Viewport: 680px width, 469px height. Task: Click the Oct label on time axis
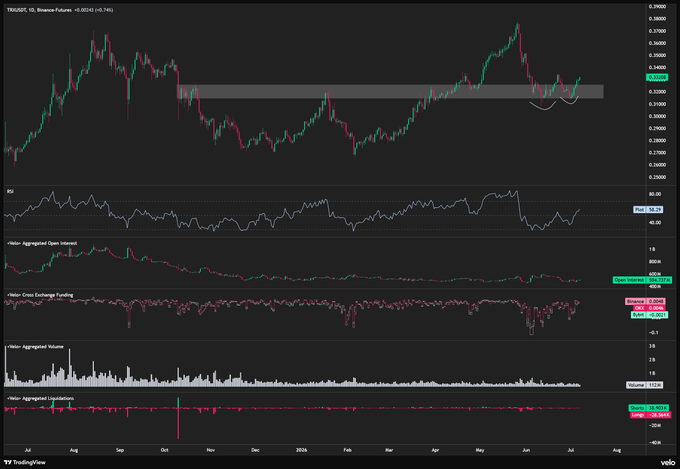click(x=164, y=450)
